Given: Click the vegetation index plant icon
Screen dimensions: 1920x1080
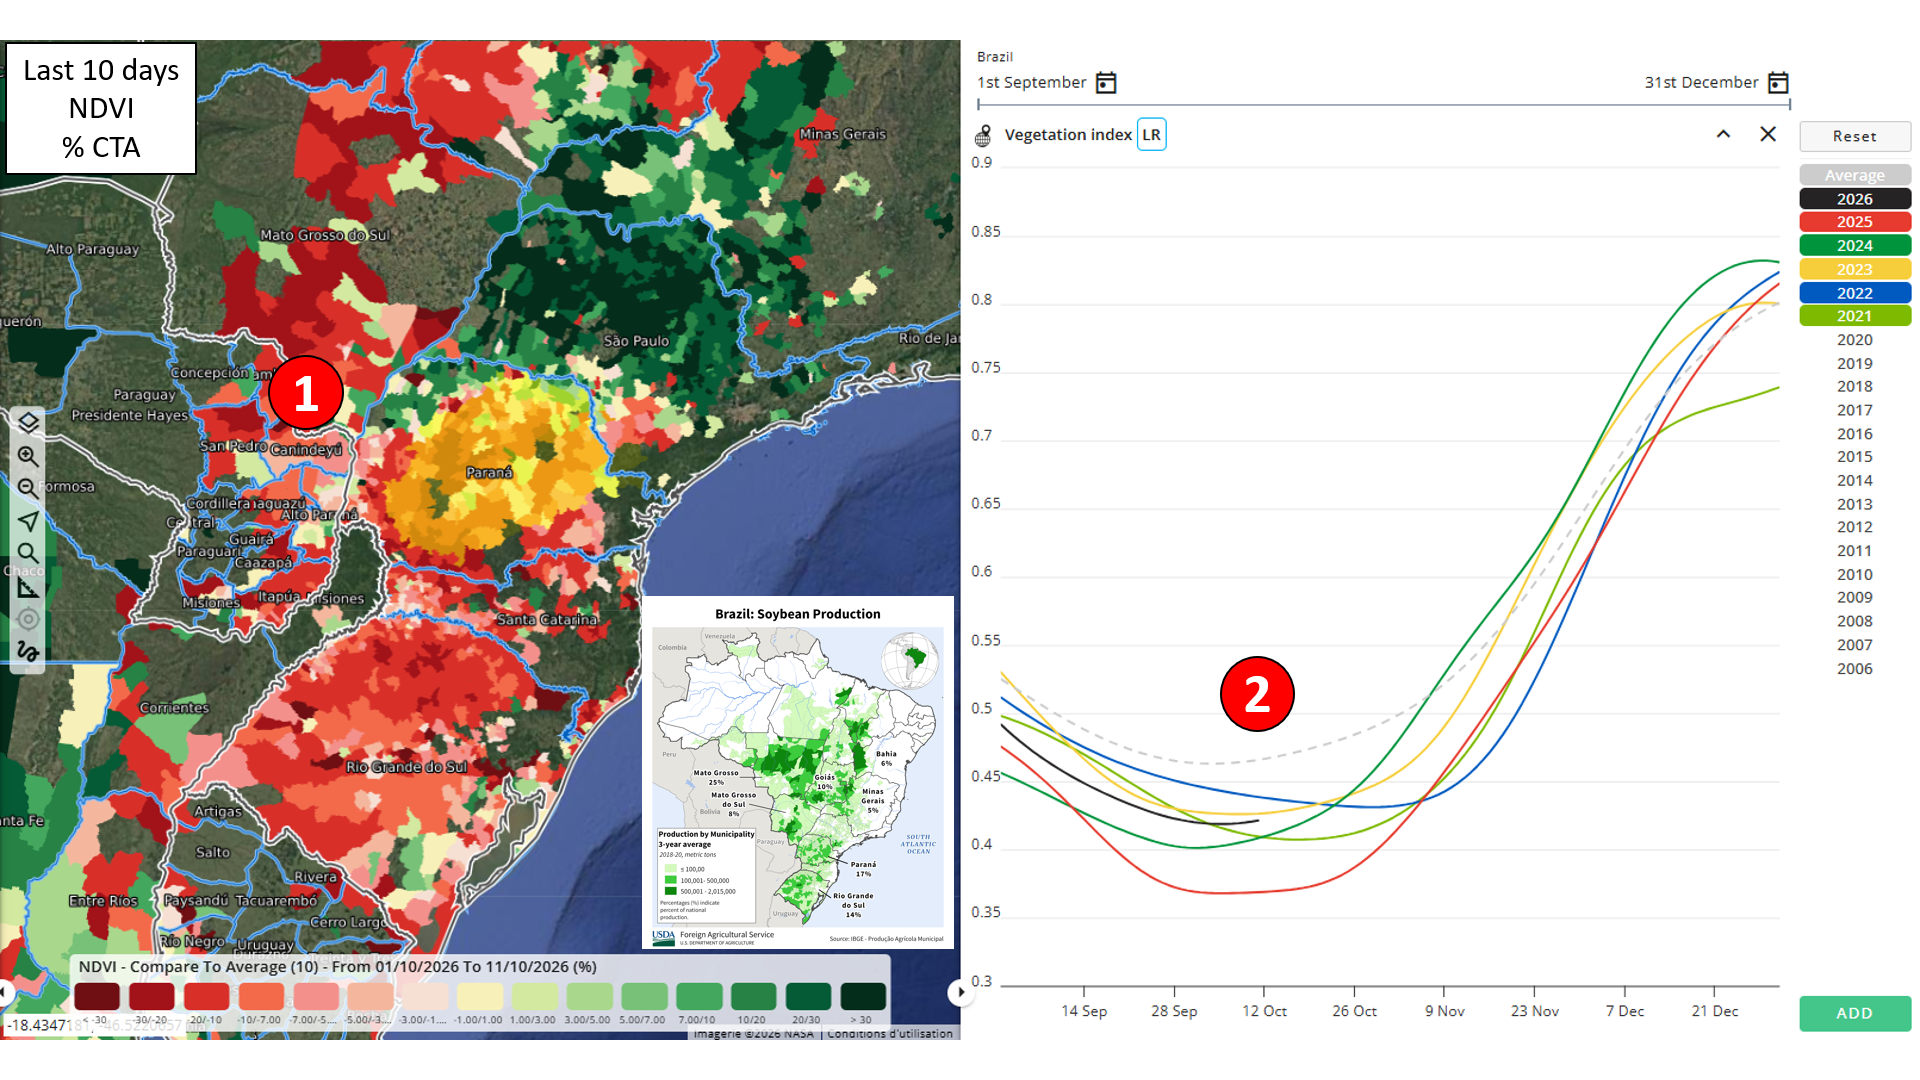Looking at the screenshot, I should click(983, 135).
